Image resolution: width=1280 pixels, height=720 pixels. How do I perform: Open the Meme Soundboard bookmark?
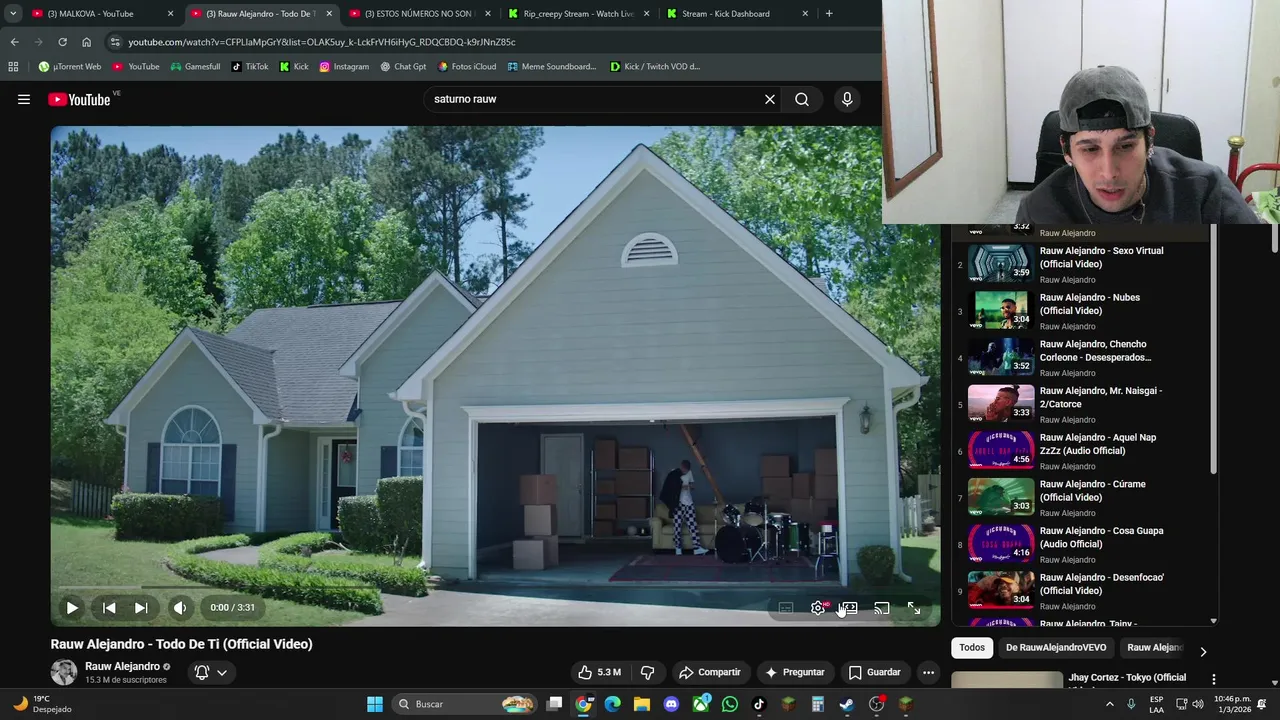pyautogui.click(x=552, y=67)
